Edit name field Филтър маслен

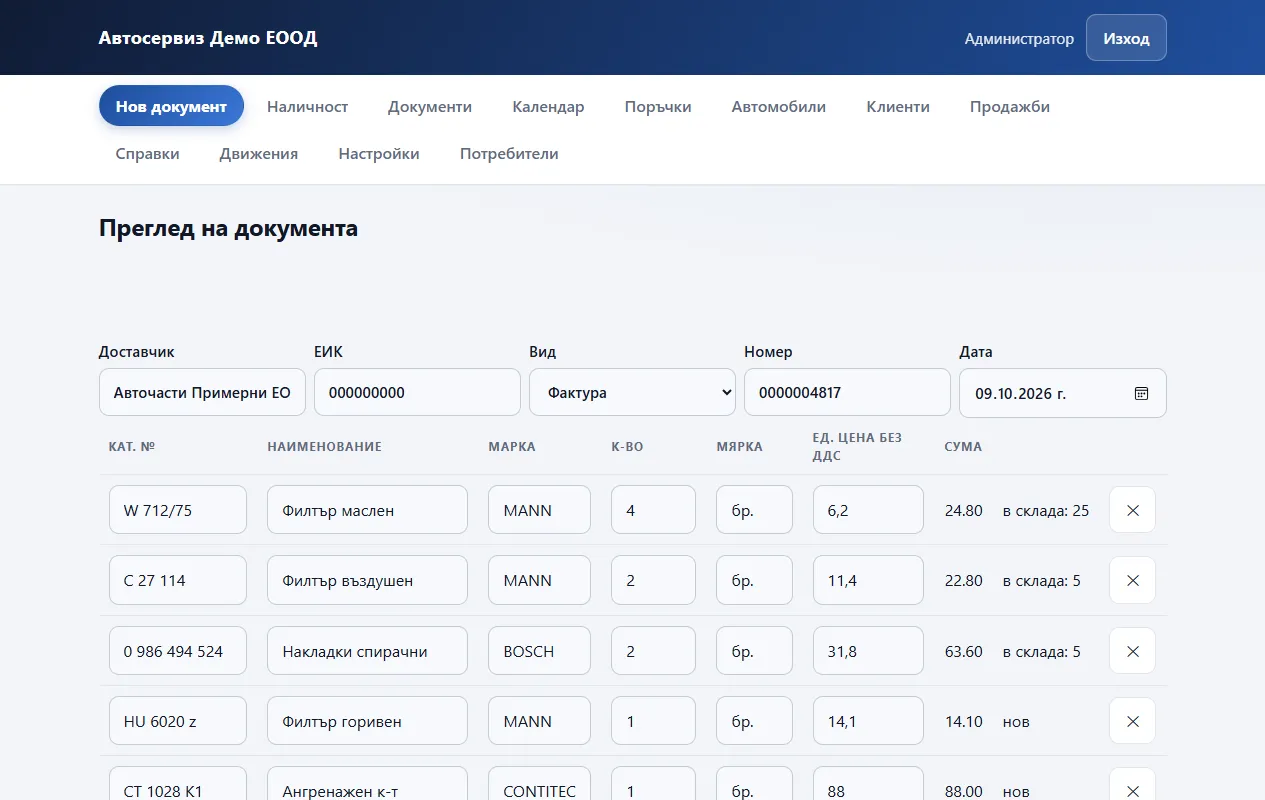[x=367, y=510]
